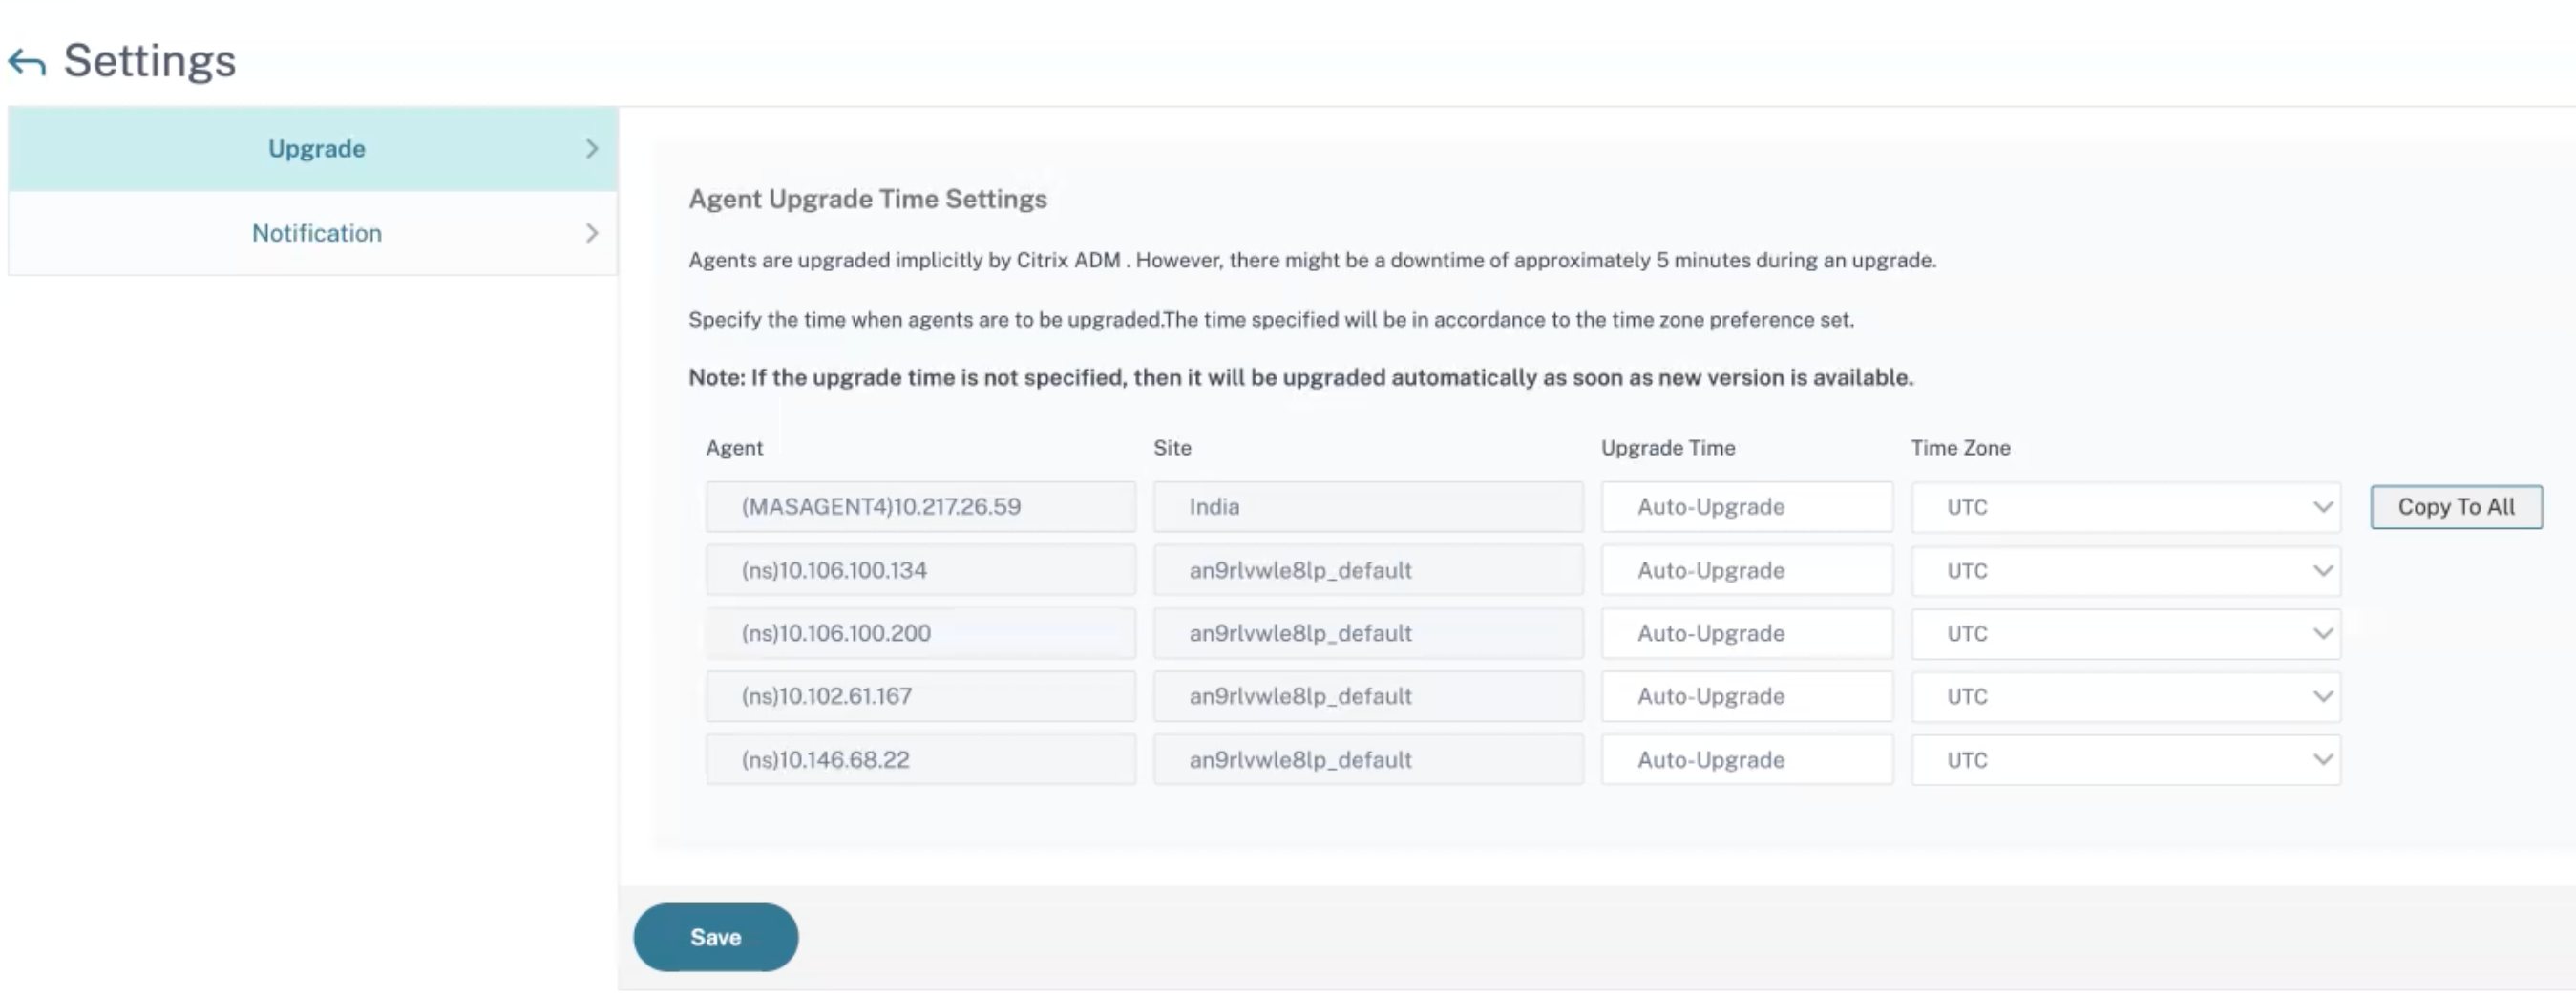Select Upgrade Time field for agent 10.106.100.200
Image resolution: width=2576 pixels, height=997 pixels.
pyautogui.click(x=1747, y=633)
